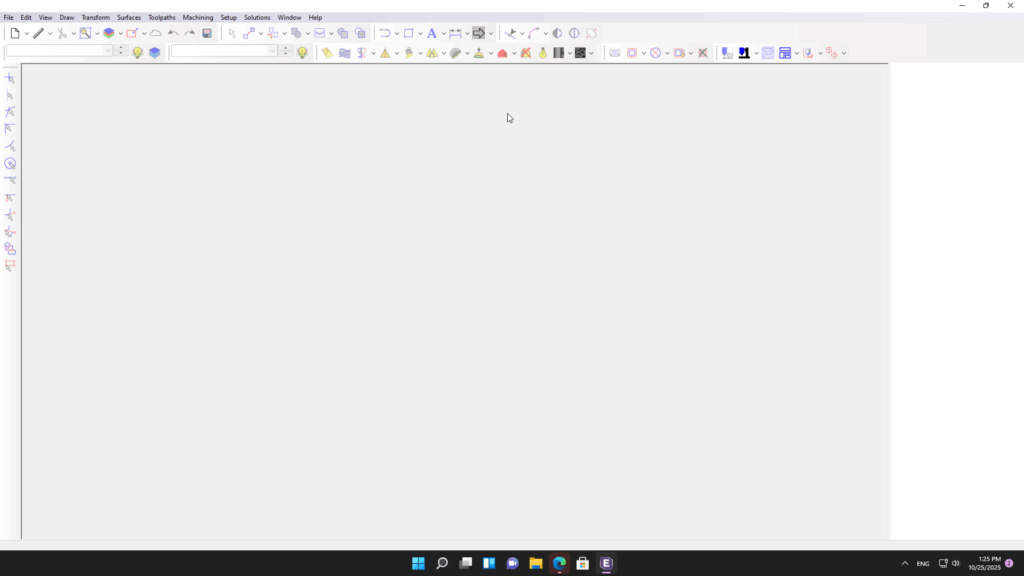Image resolution: width=1024 pixels, height=576 pixels.
Task: Click the arrow pointer selection tool
Action: click(x=231, y=33)
